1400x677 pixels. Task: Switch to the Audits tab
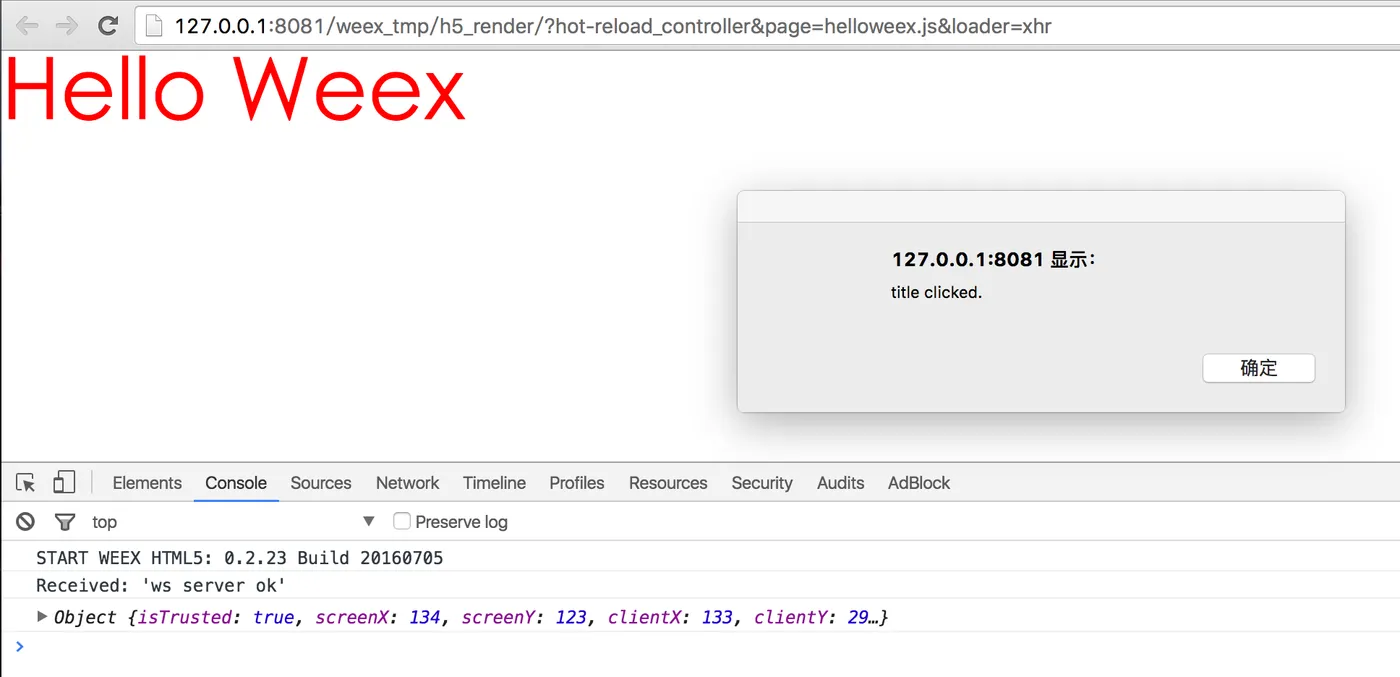840,483
